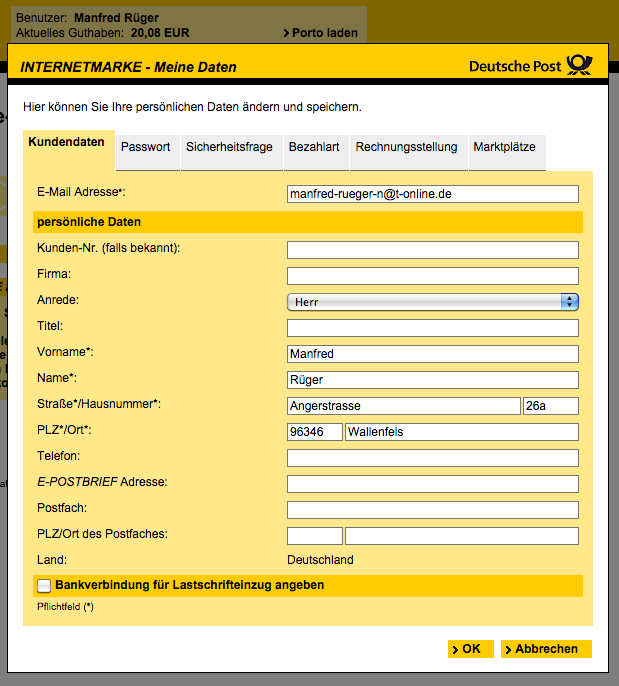Click the Porto laden link
Screen dimensions: 619x686
click(x=320, y=33)
